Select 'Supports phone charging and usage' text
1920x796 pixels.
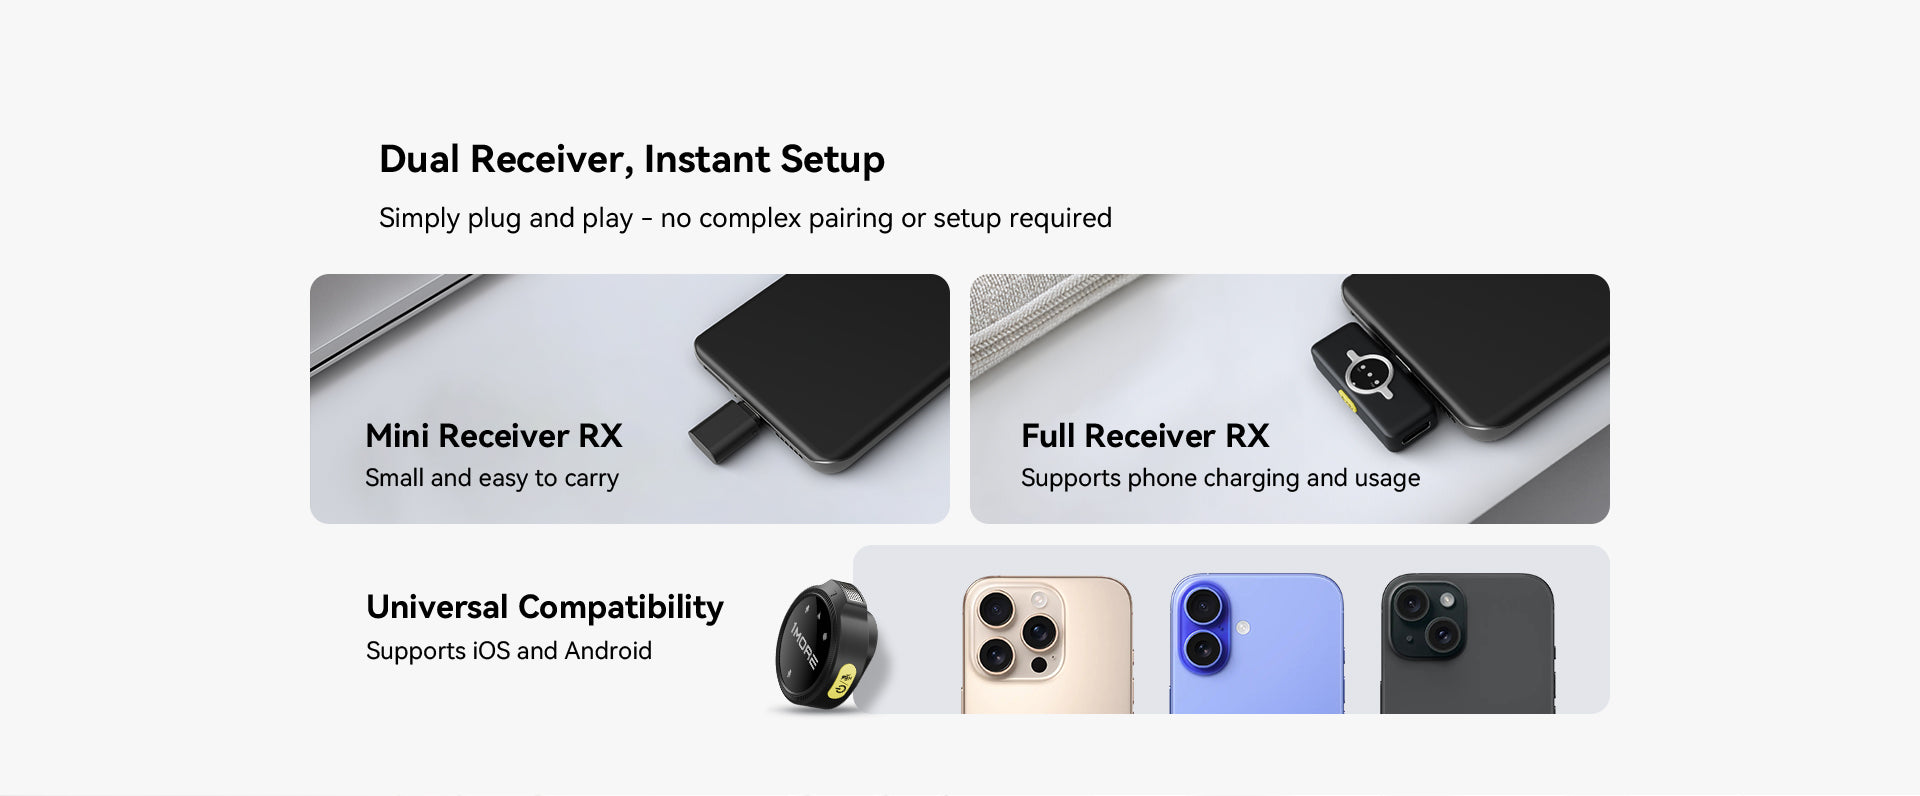tap(1220, 478)
